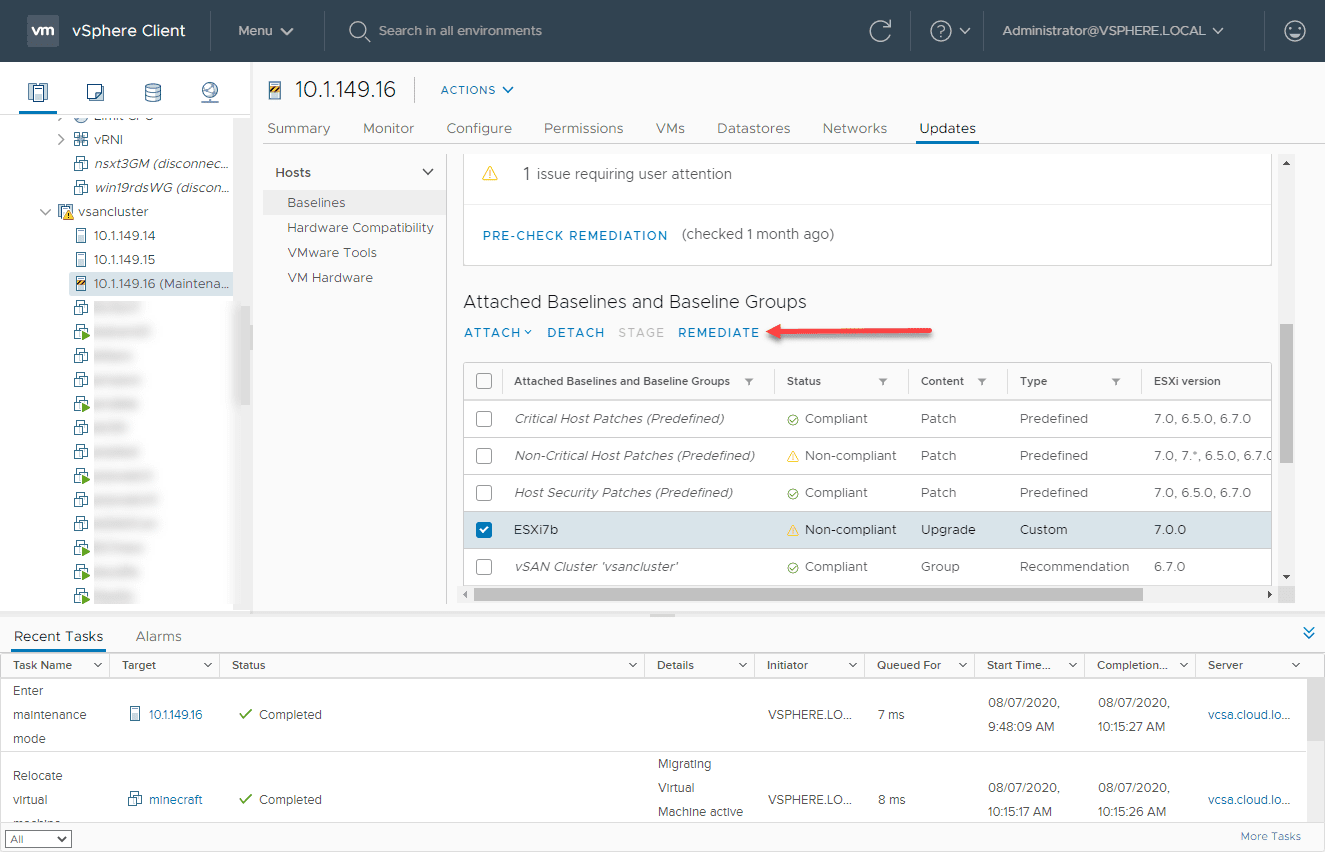The height and width of the screenshot is (852, 1325).
Task: Select all baselines via header checkbox
Action: tap(484, 381)
